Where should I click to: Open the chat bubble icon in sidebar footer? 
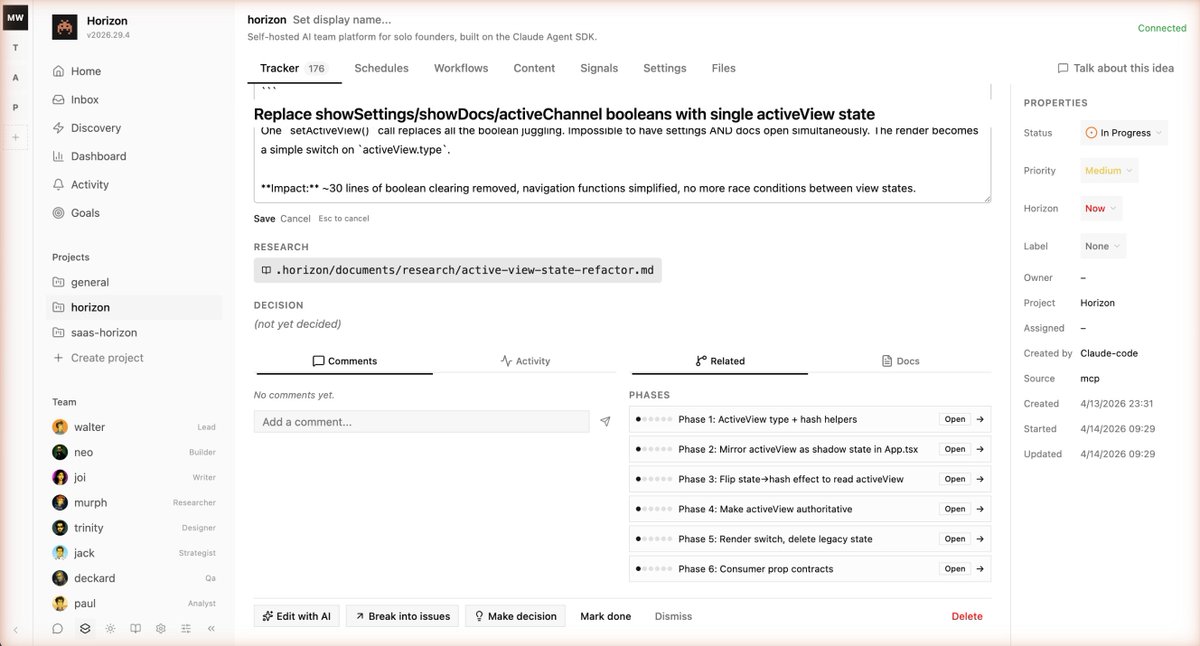(x=58, y=629)
